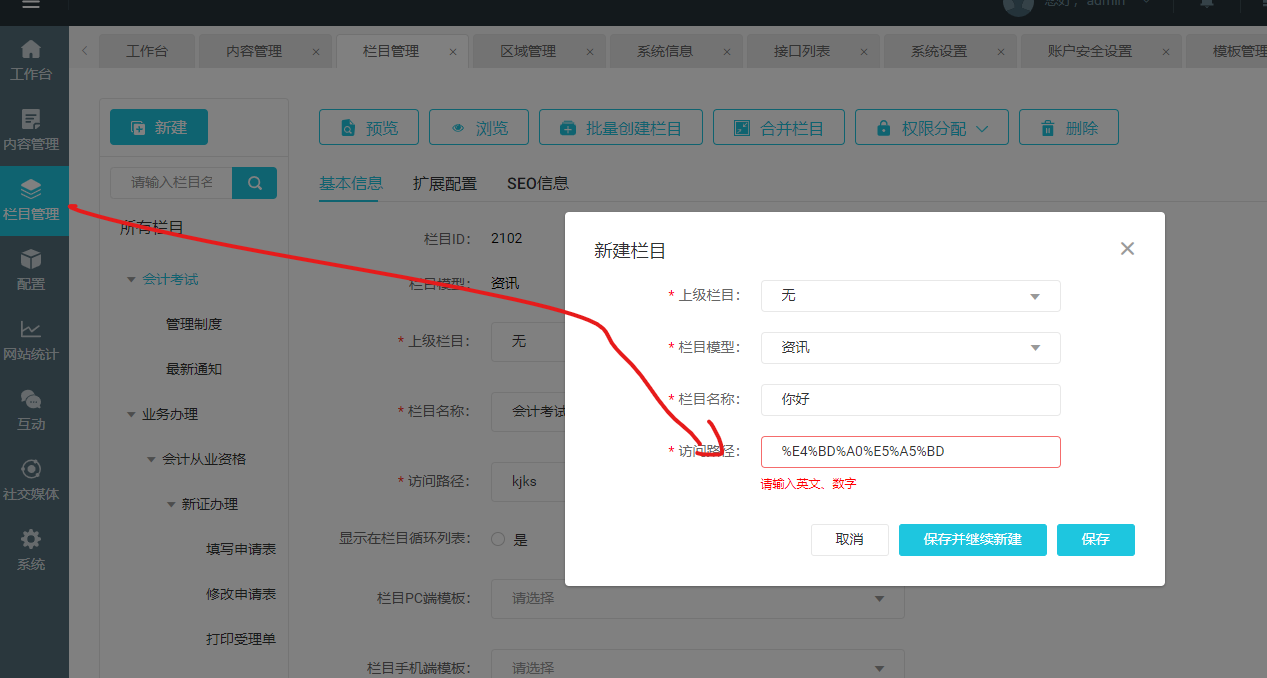The height and width of the screenshot is (678, 1267).
Task: Select 填写申请表 in the tree
Action: 241,549
